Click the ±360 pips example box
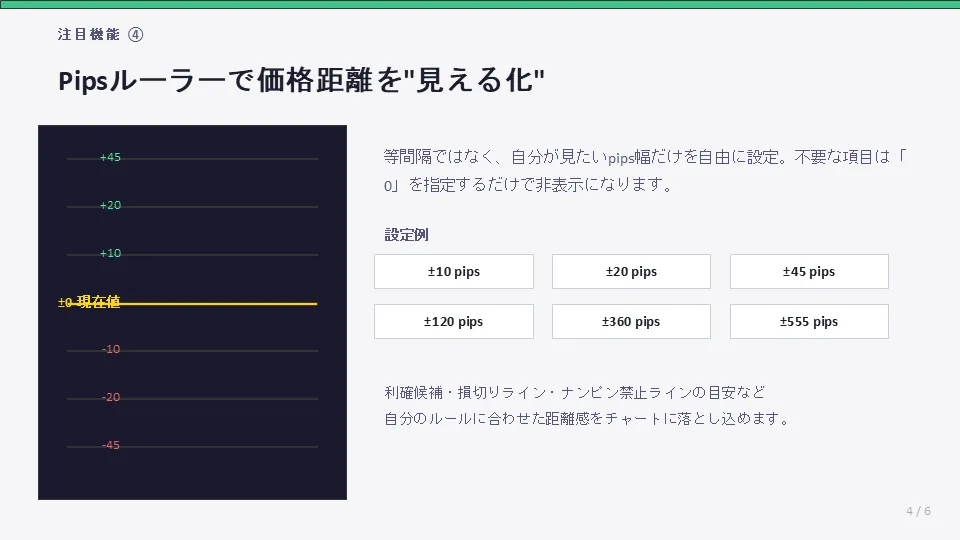 [x=631, y=322]
